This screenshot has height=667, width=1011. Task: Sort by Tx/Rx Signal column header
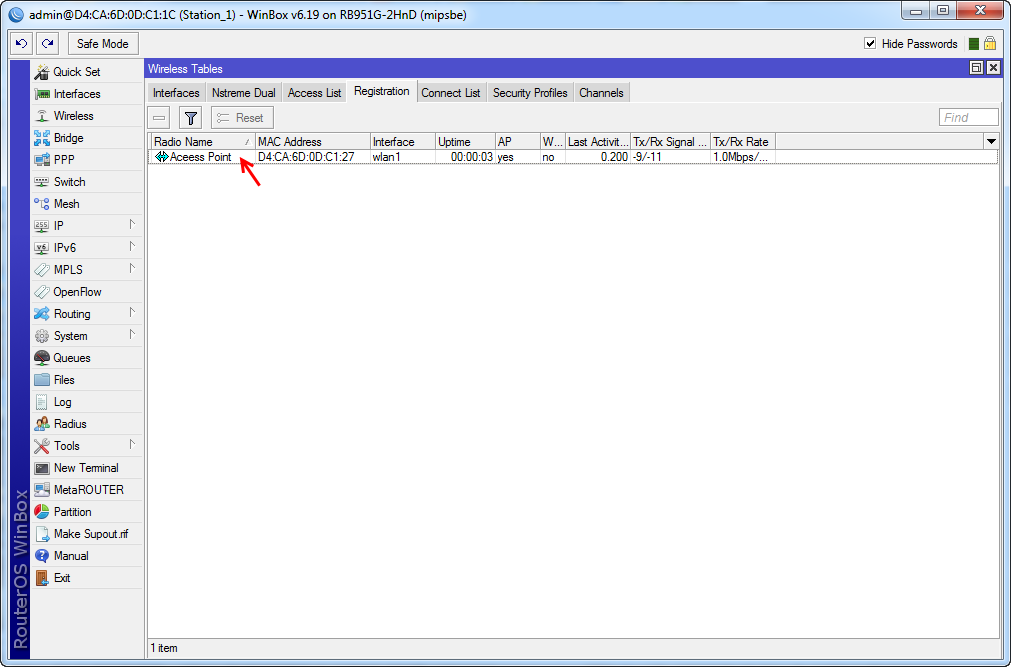point(671,142)
